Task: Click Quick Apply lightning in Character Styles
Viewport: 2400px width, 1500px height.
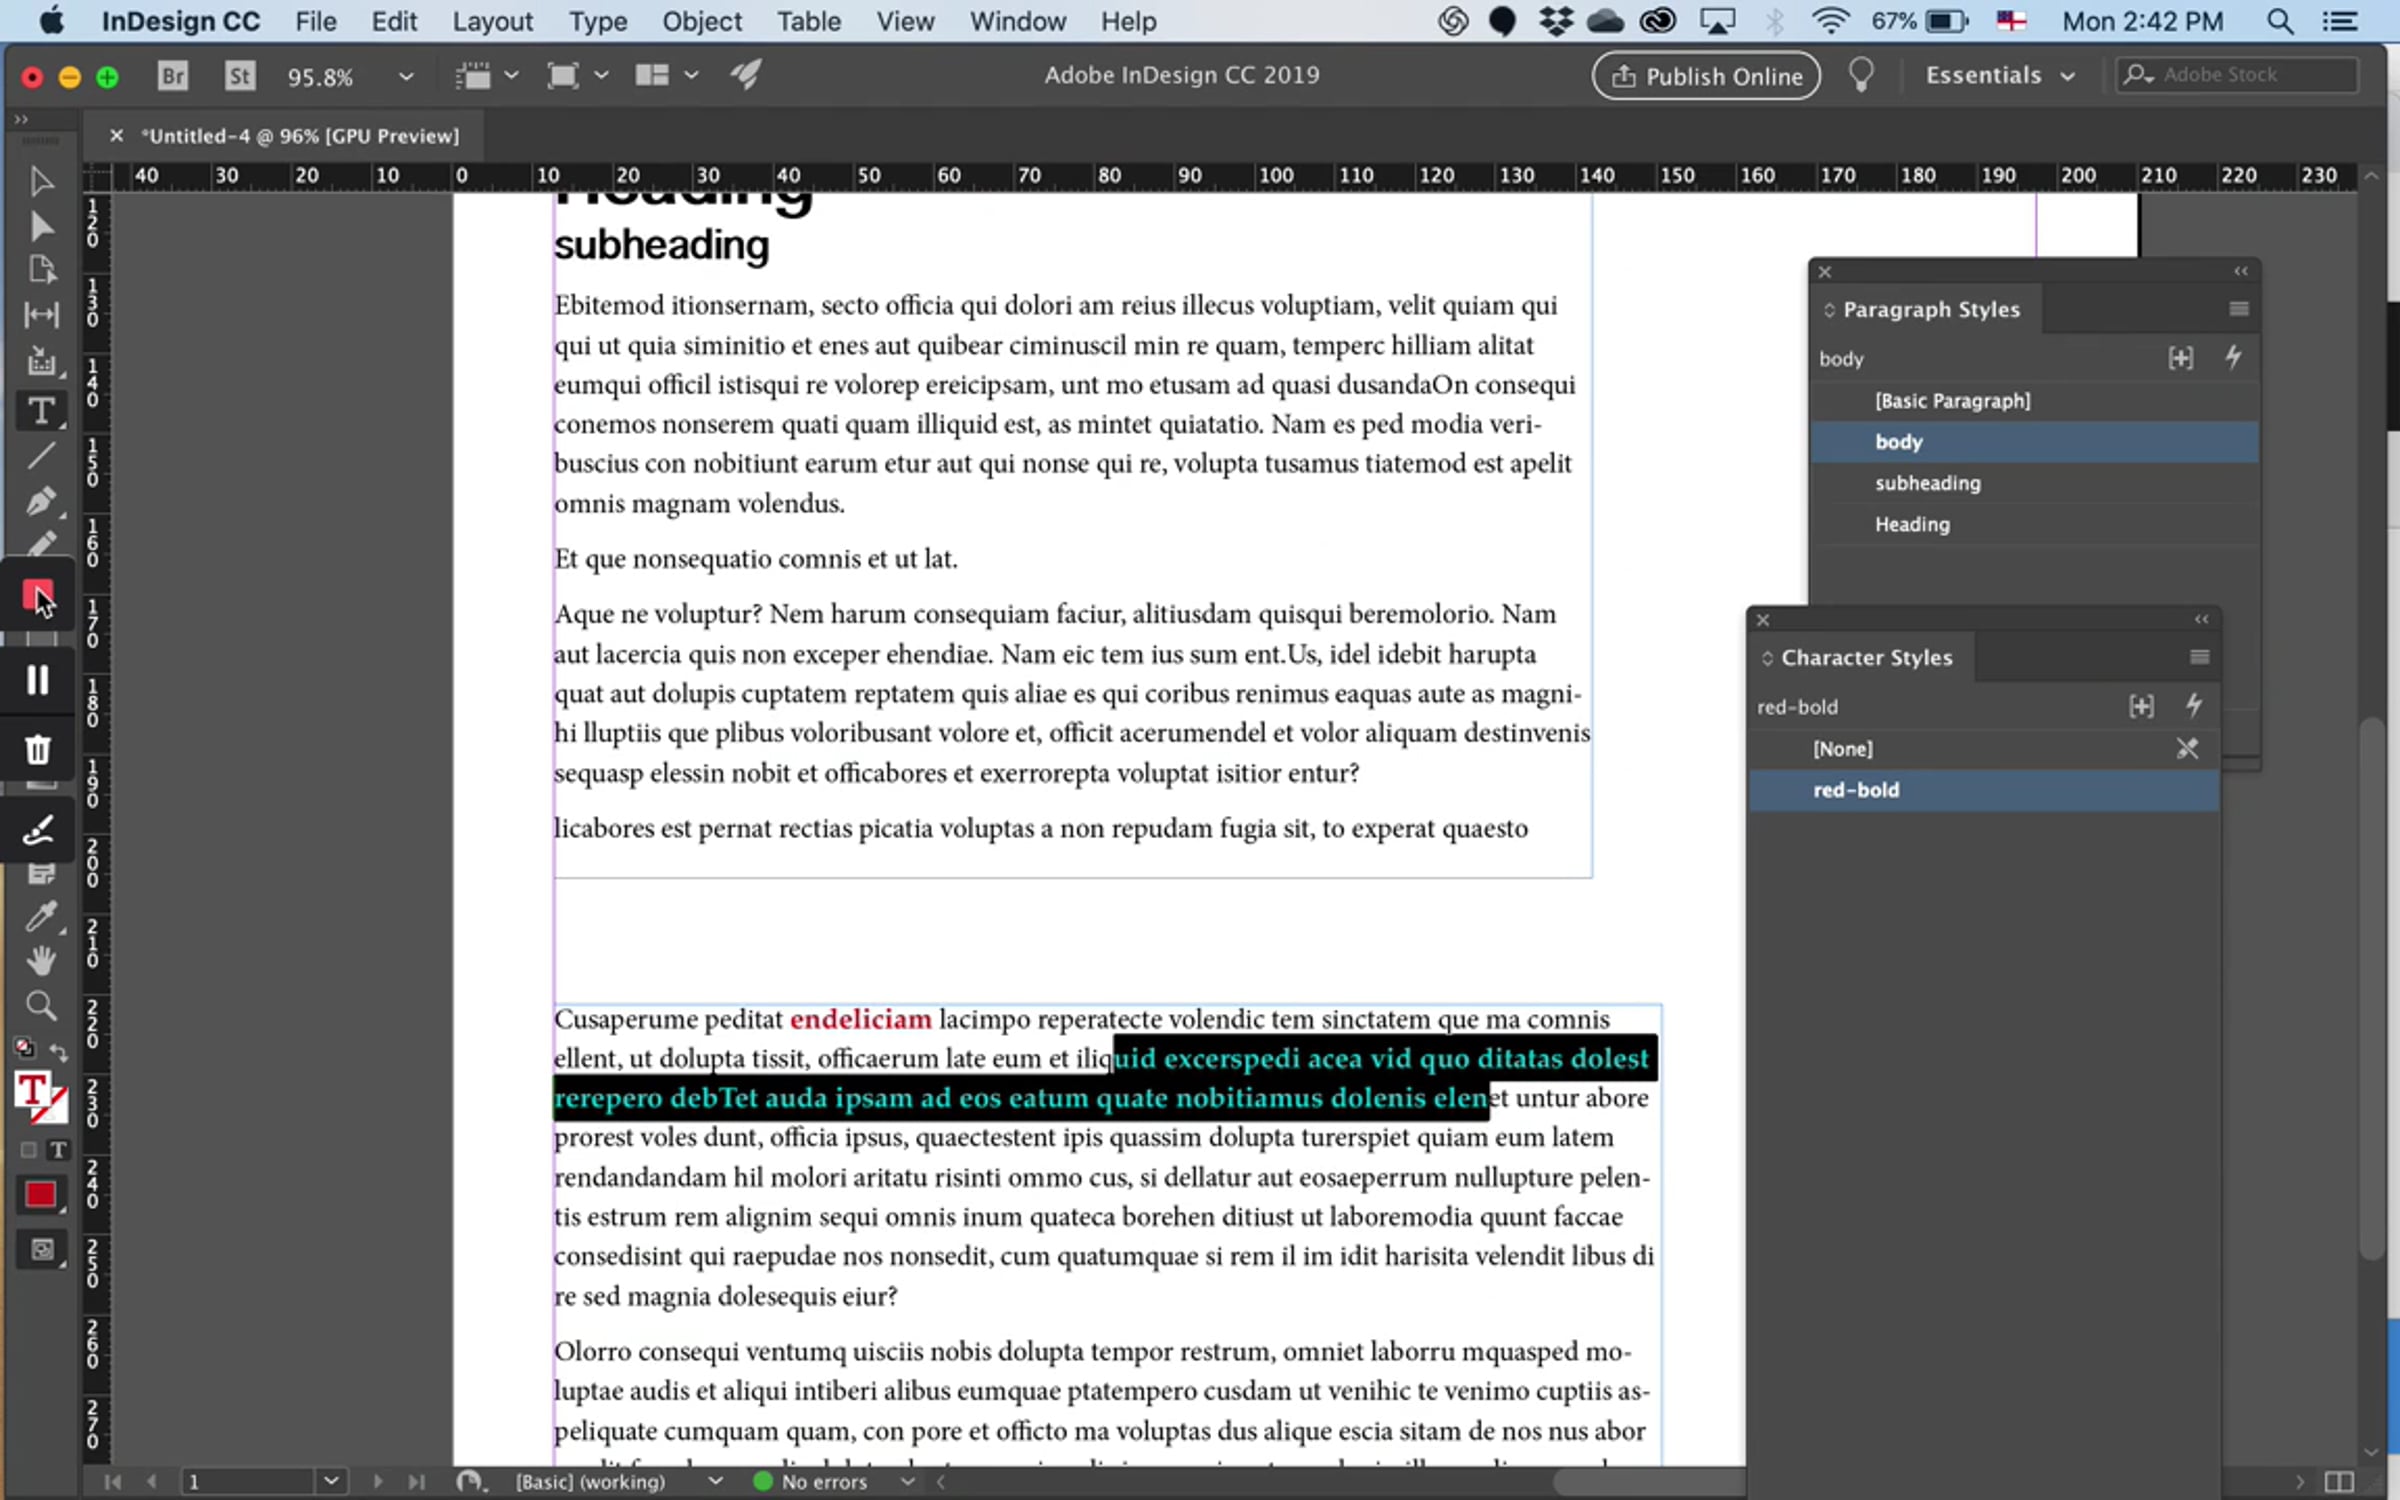Action: [x=2194, y=705]
